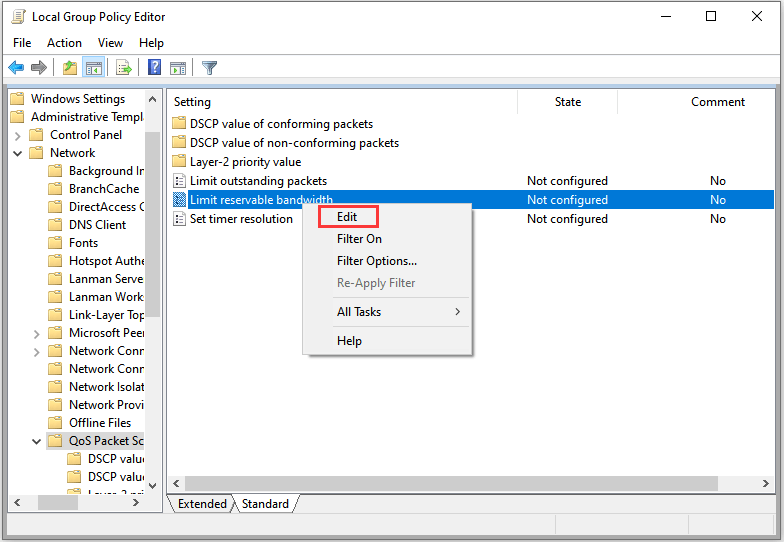784x542 pixels.
Task: Click Not configured state for Set timer resolution
Action: click(x=568, y=218)
